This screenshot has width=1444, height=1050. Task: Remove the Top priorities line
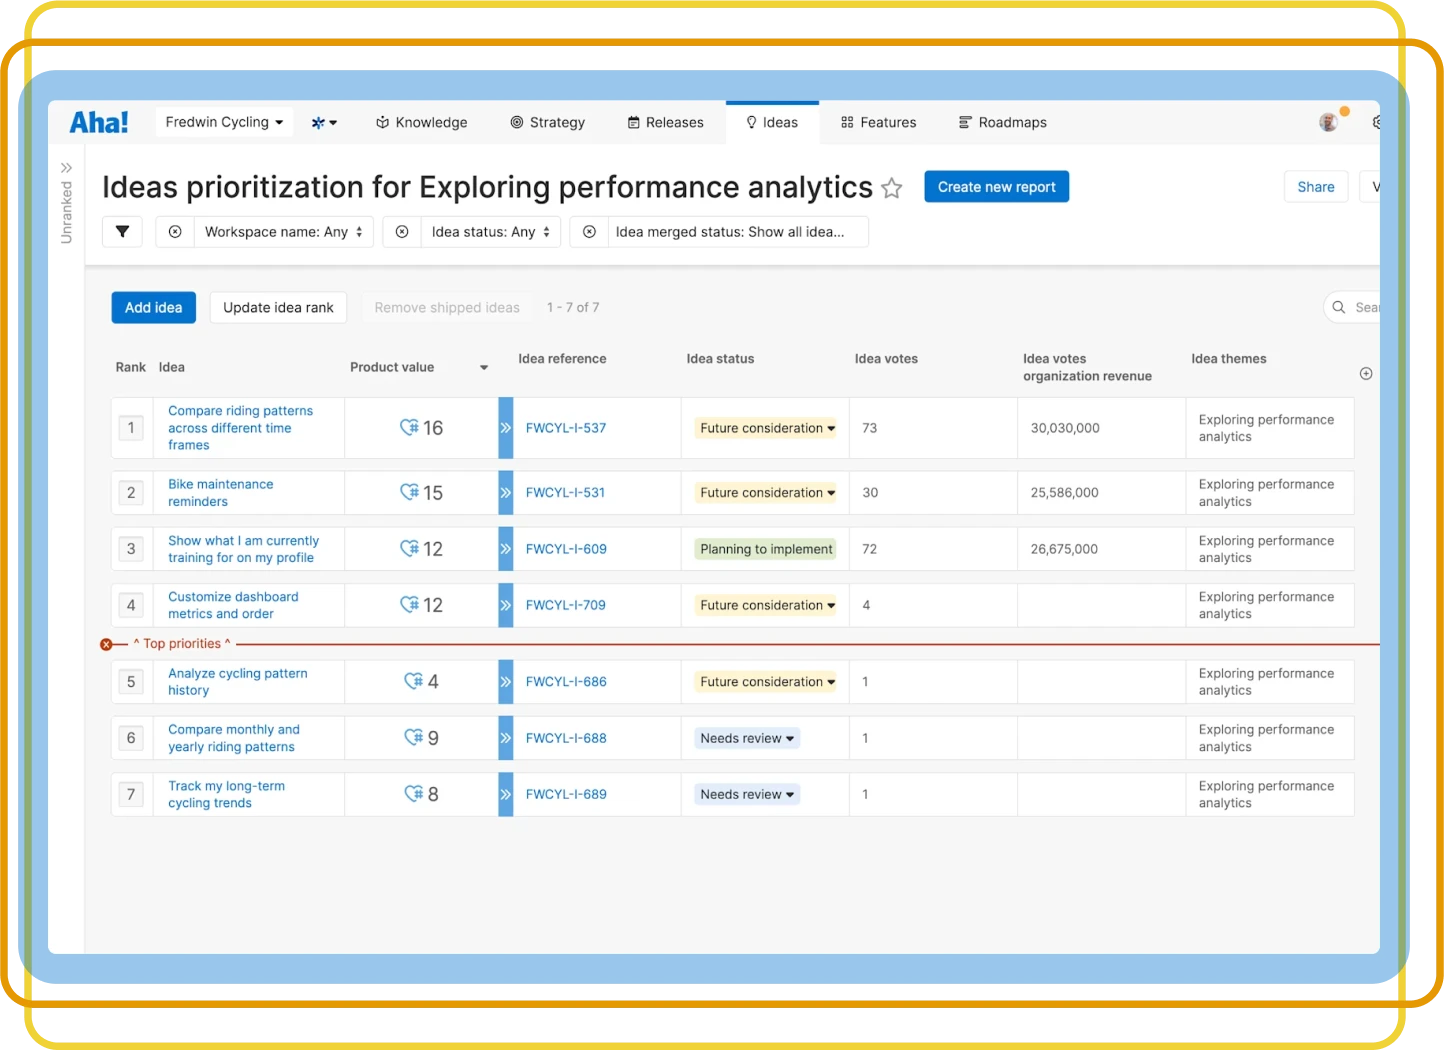106,645
